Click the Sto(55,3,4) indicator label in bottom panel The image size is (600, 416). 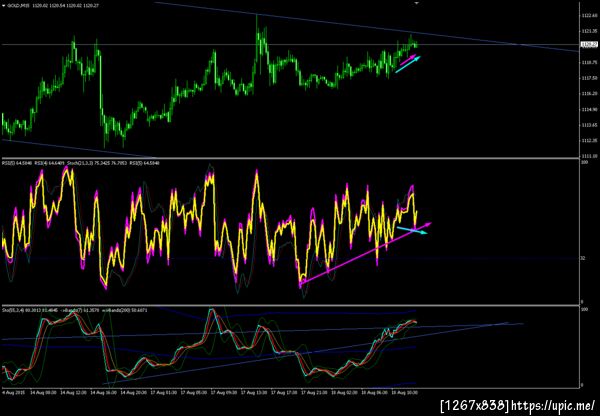point(30,310)
